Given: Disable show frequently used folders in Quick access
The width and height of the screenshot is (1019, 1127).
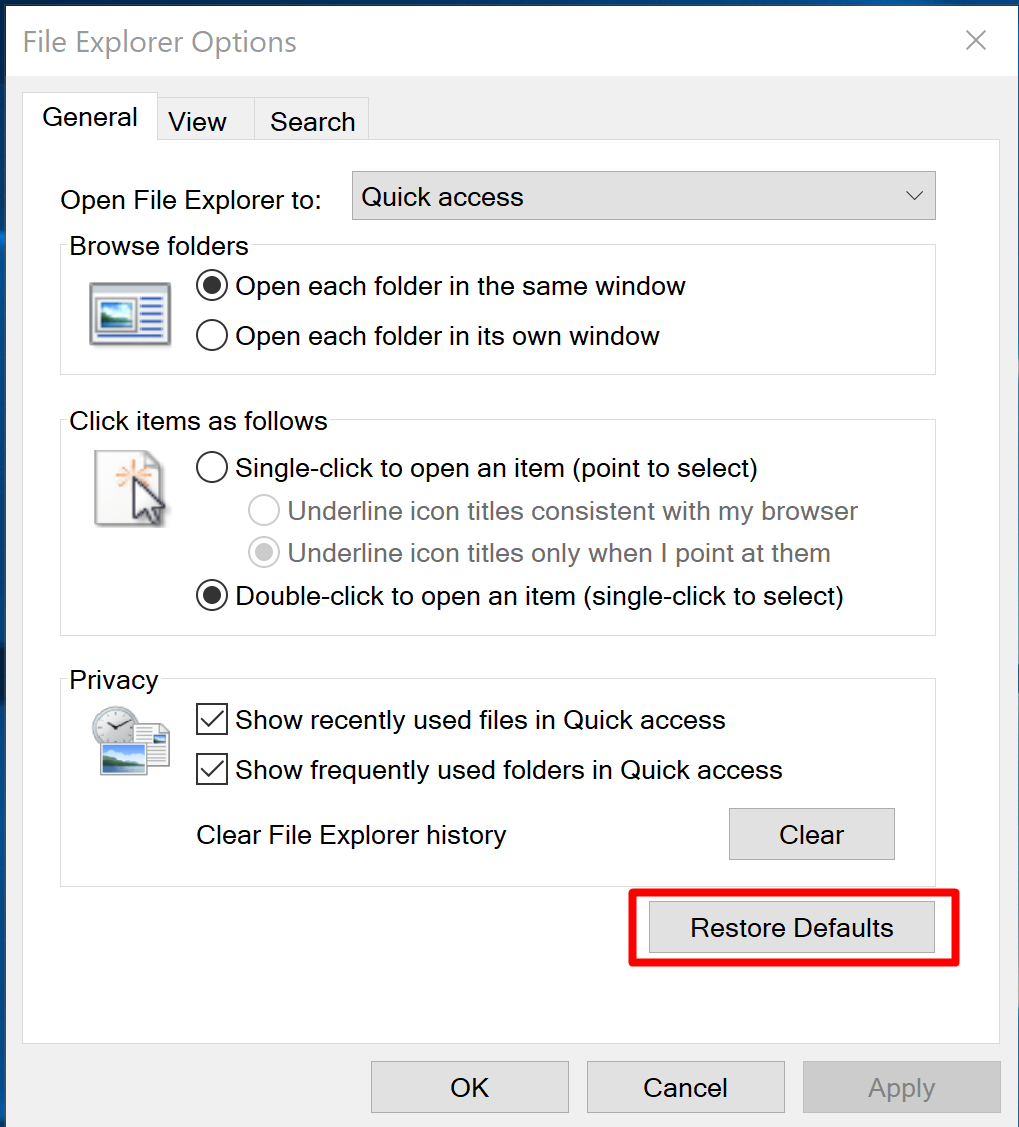Looking at the screenshot, I should (x=211, y=770).
